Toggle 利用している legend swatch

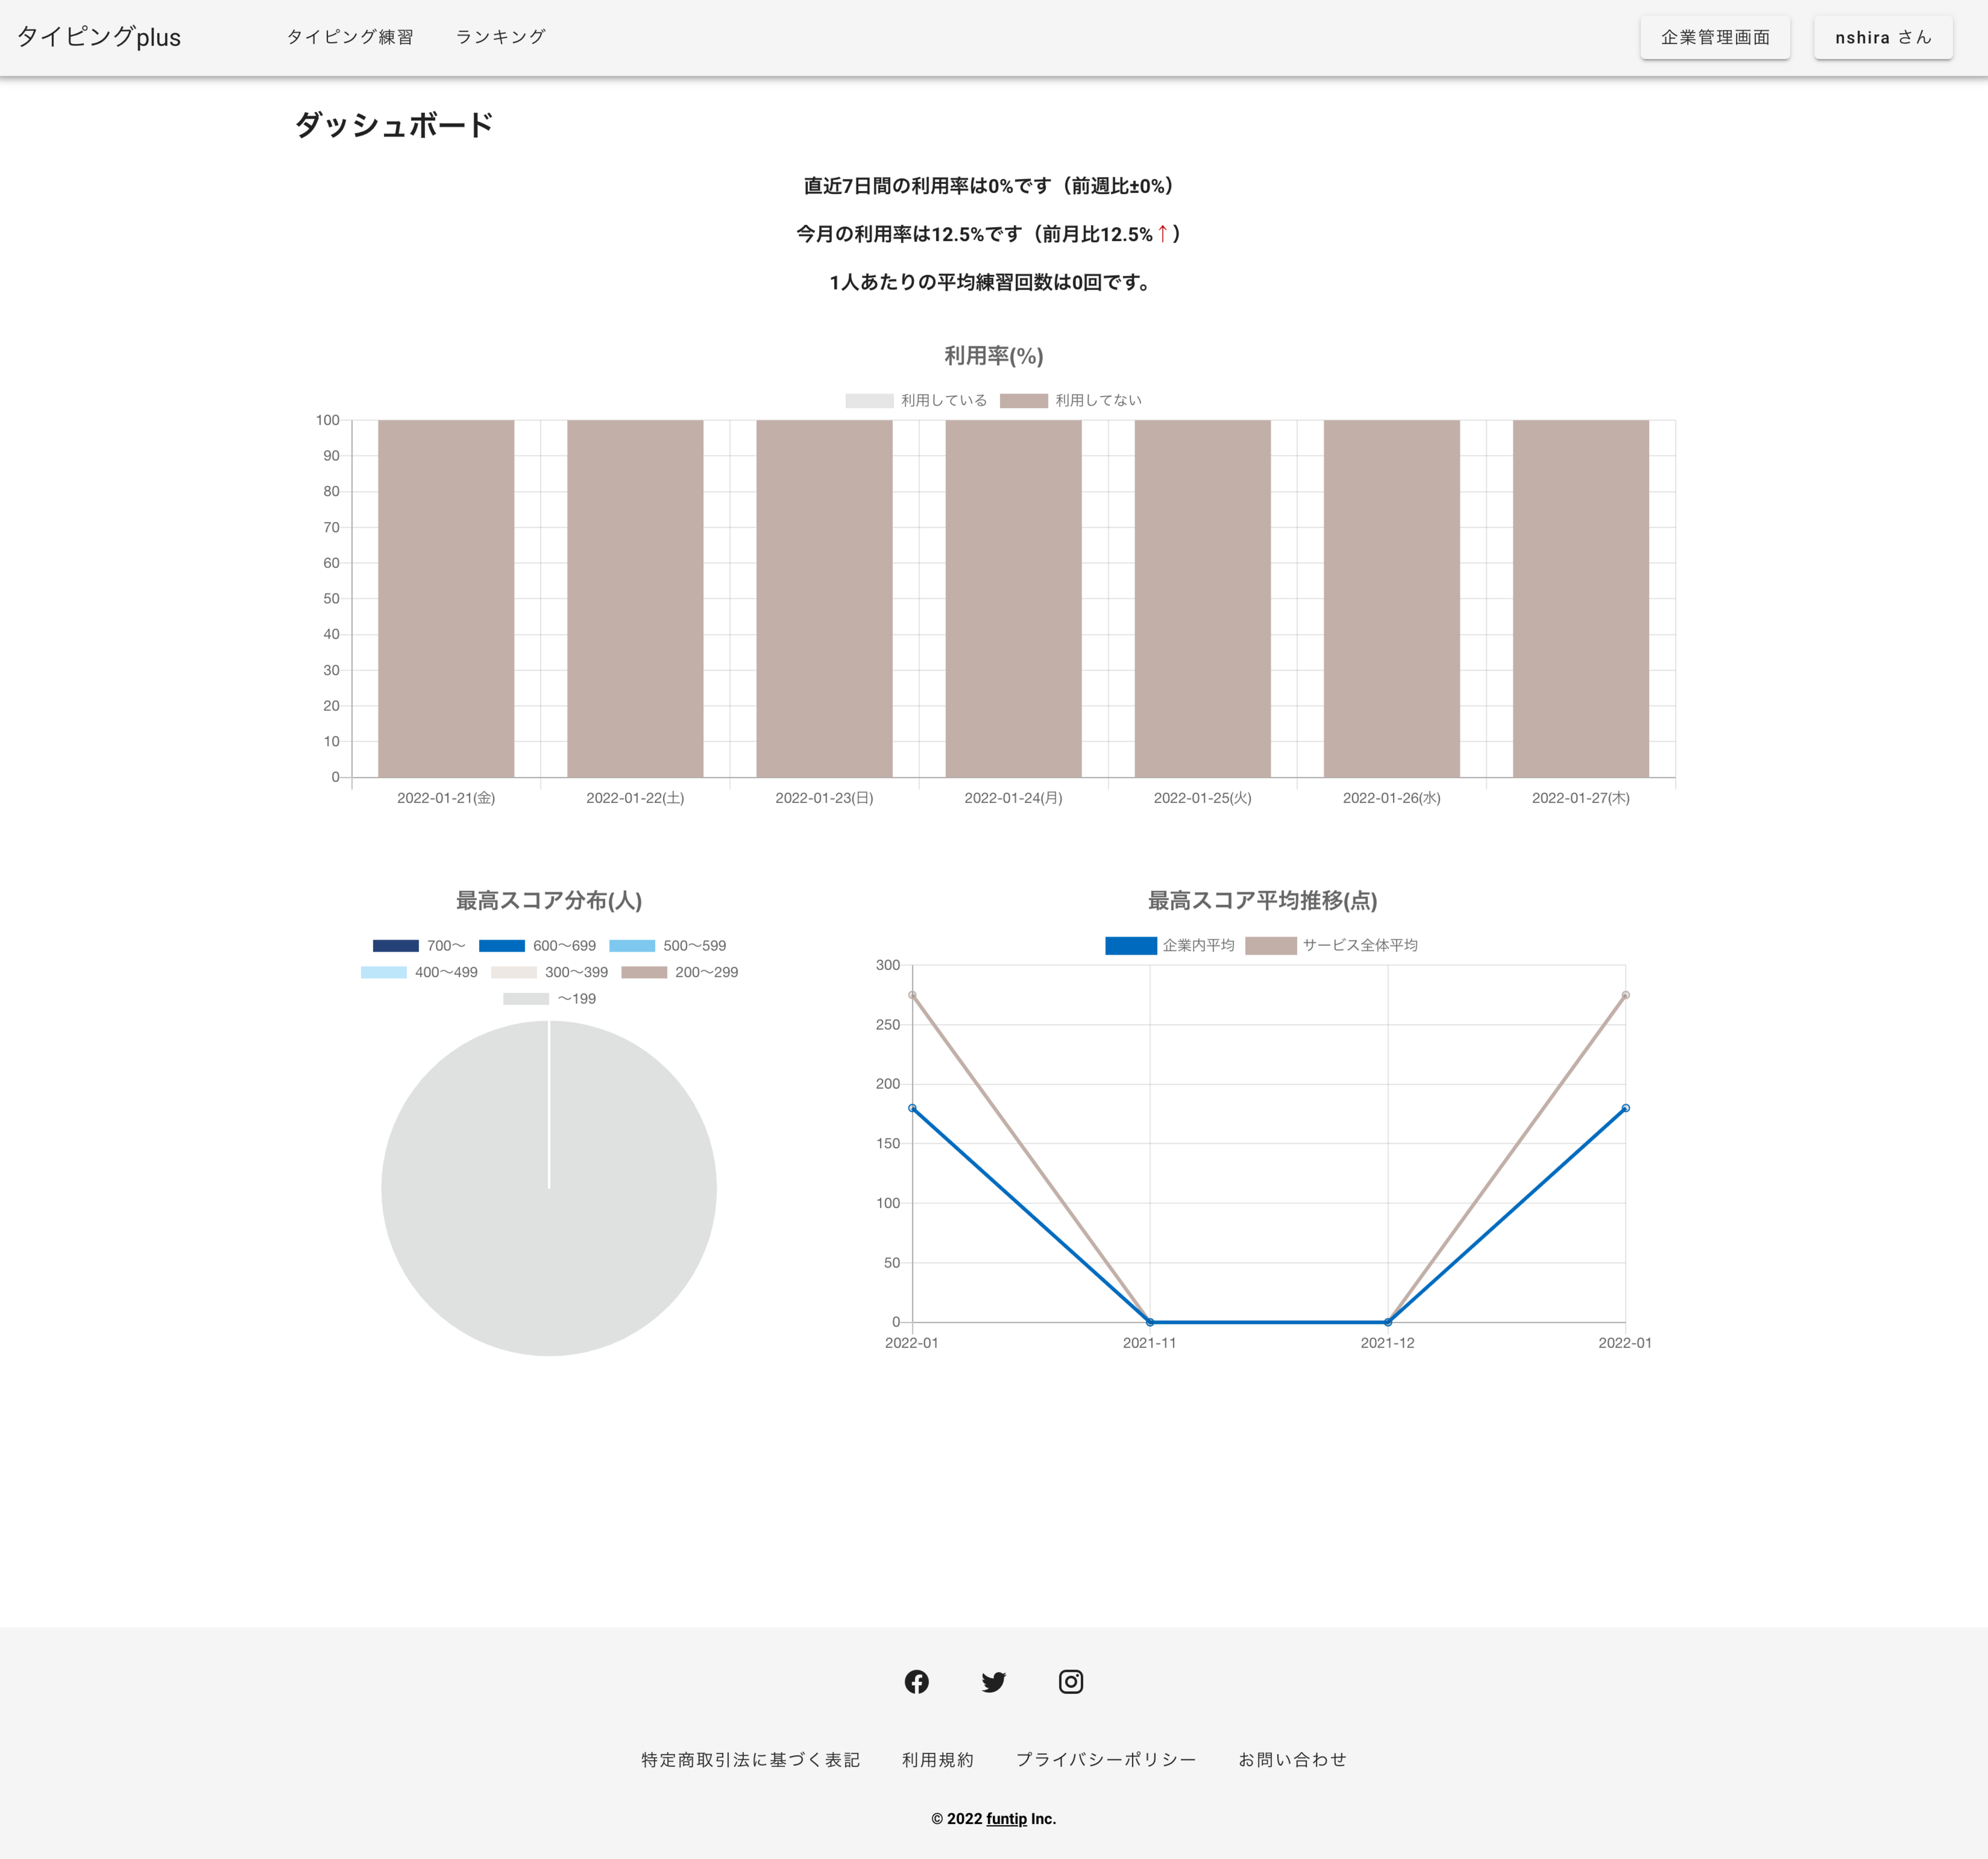pos(869,401)
